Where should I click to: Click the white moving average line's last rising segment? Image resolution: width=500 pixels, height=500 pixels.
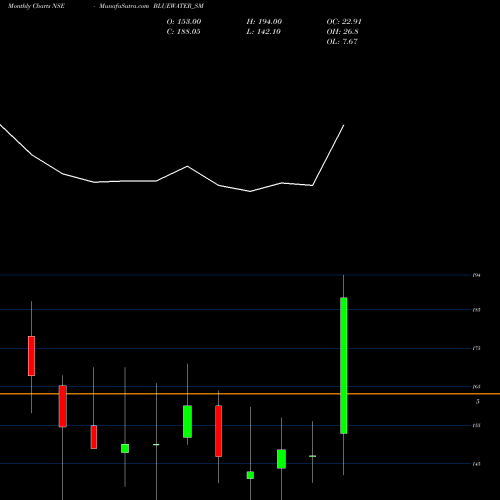(x=328, y=155)
